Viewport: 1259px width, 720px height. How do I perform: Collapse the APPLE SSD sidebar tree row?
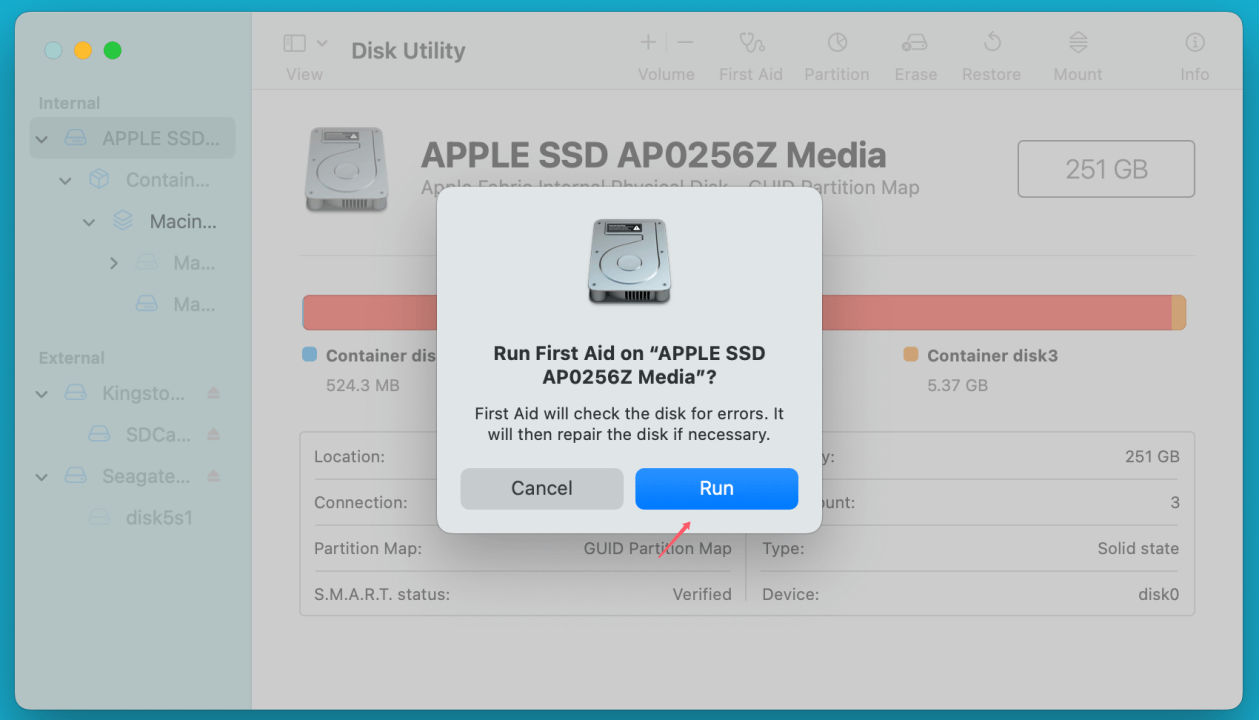(42, 139)
